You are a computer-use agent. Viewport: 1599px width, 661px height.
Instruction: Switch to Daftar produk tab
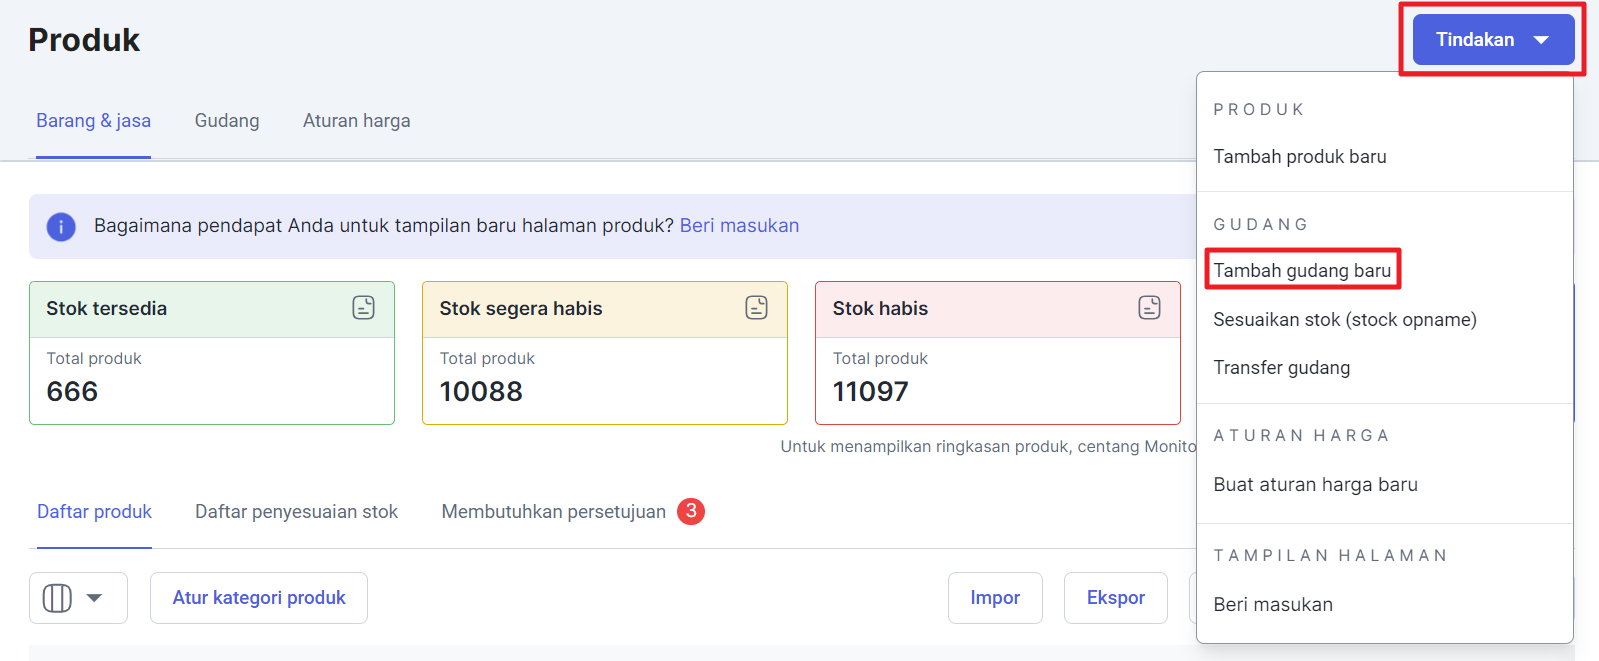[94, 512]
